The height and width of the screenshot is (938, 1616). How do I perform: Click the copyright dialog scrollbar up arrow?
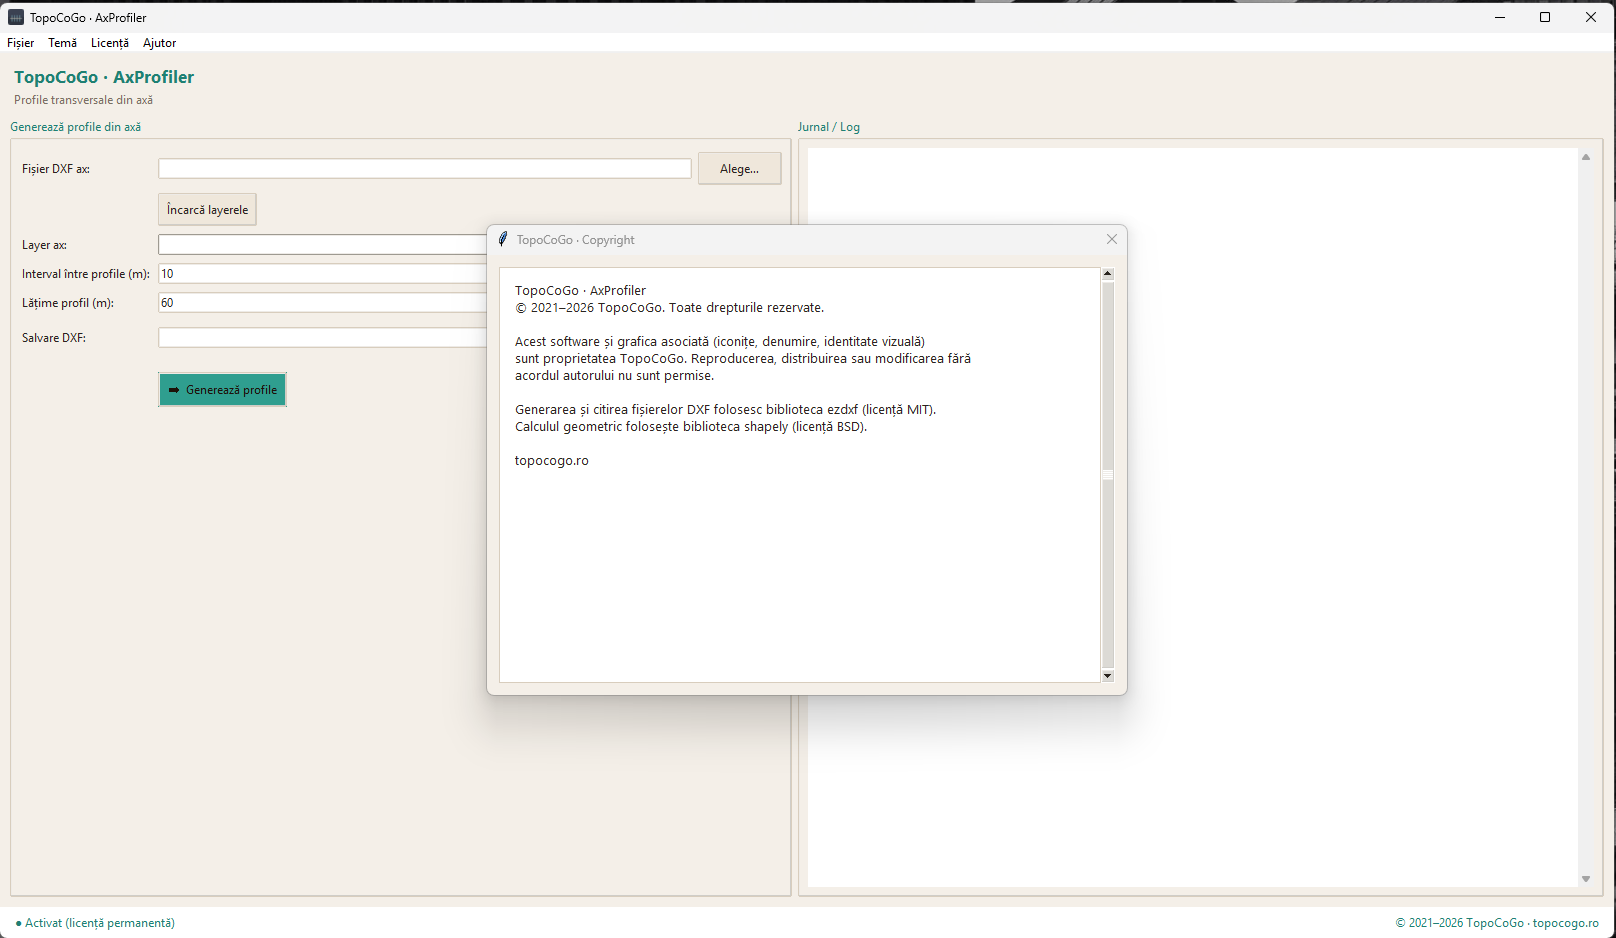[1107, 273]
